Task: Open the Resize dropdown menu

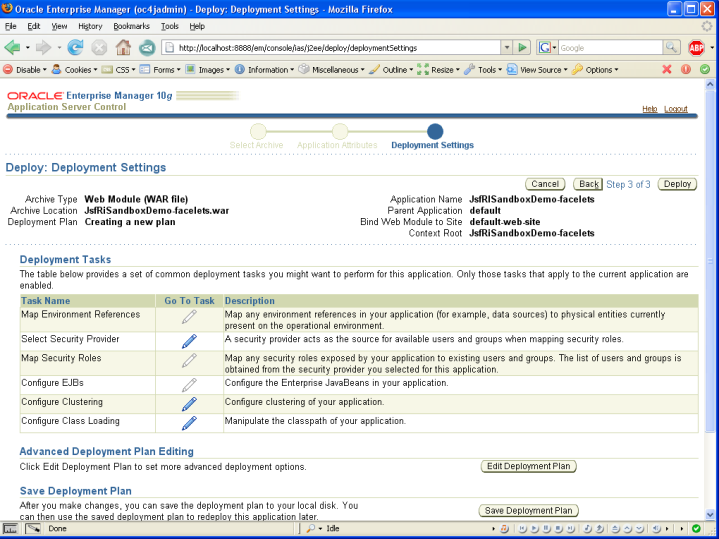Action: (438, 69)
